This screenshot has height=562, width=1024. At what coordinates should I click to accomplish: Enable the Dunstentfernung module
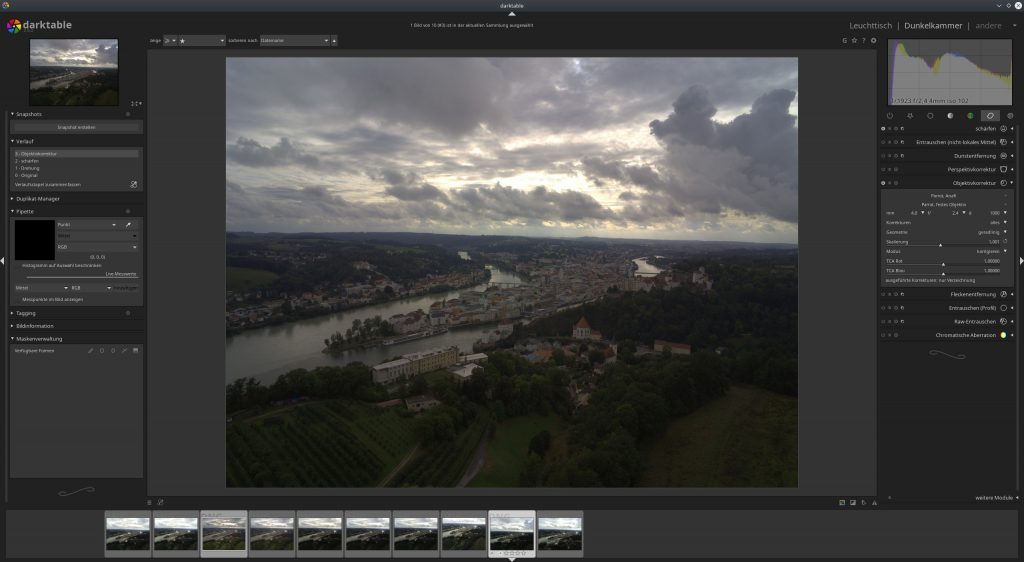pos(883,156)
